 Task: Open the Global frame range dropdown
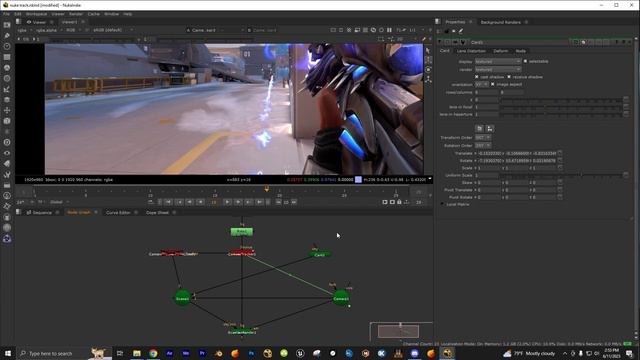pos(59,202)
